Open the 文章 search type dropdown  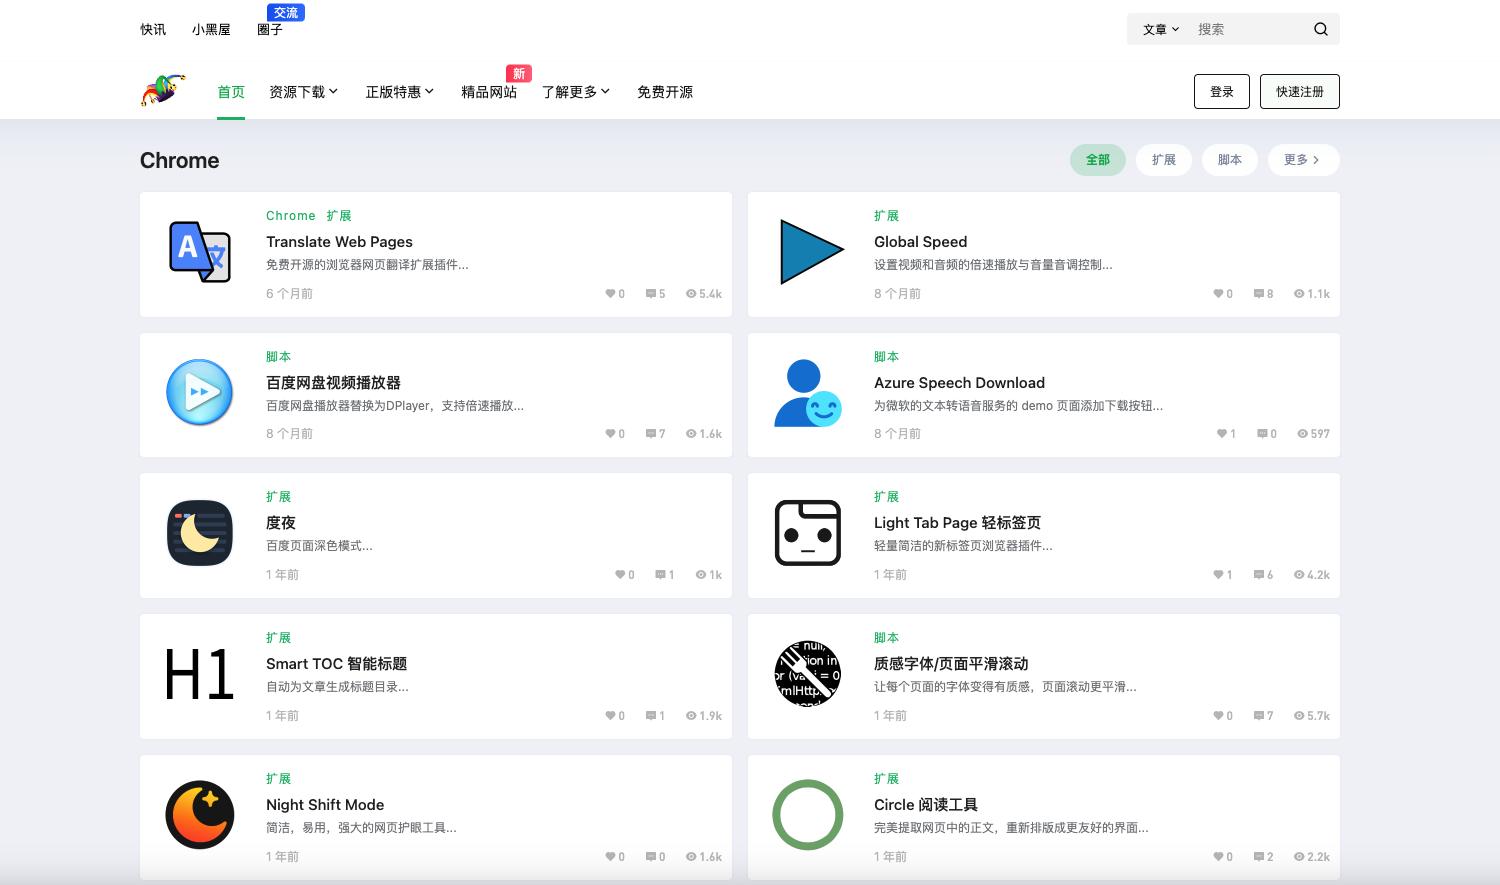pos(1161,29)
